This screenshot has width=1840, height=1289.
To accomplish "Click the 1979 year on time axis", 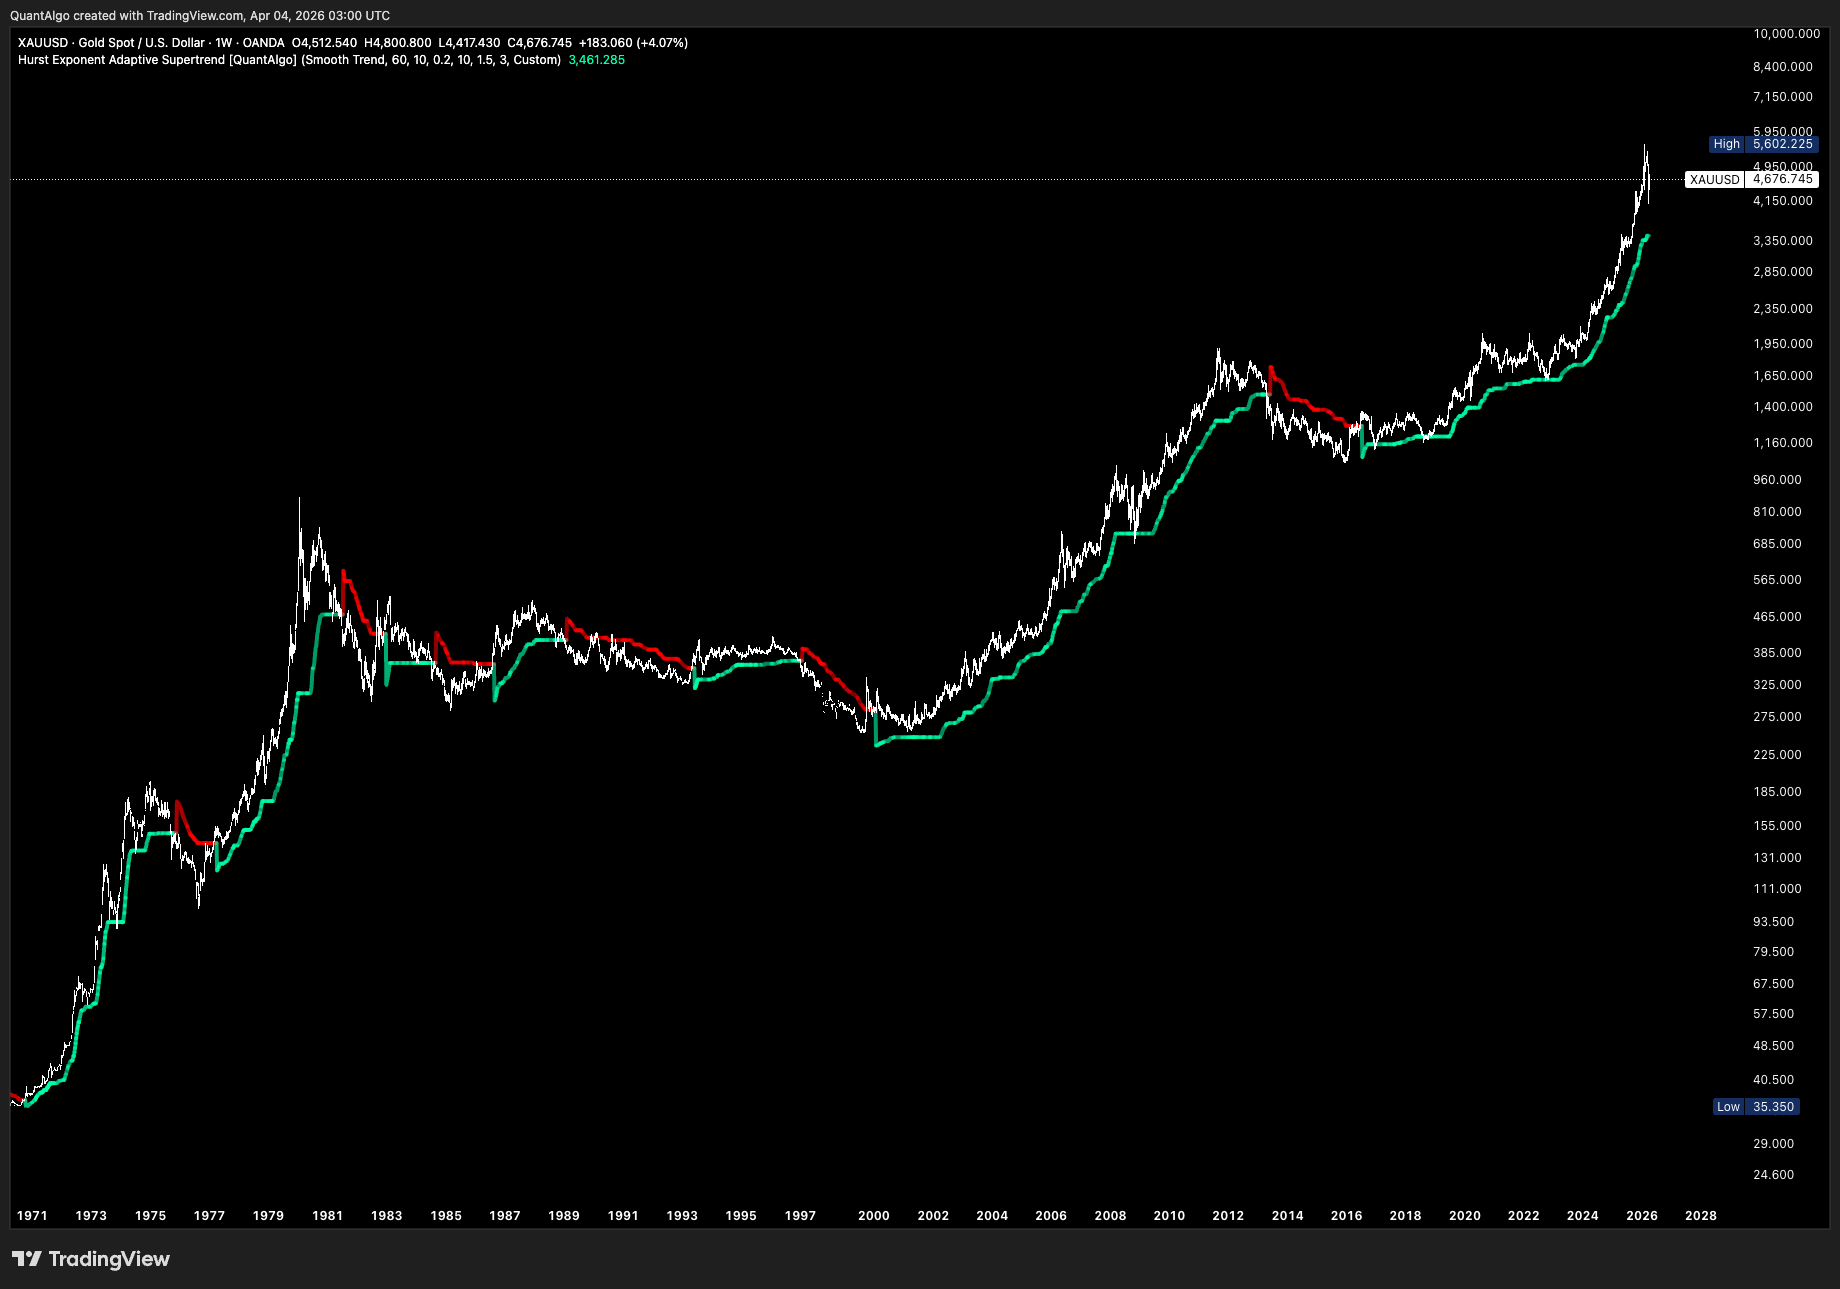I will click(268, 1216).
